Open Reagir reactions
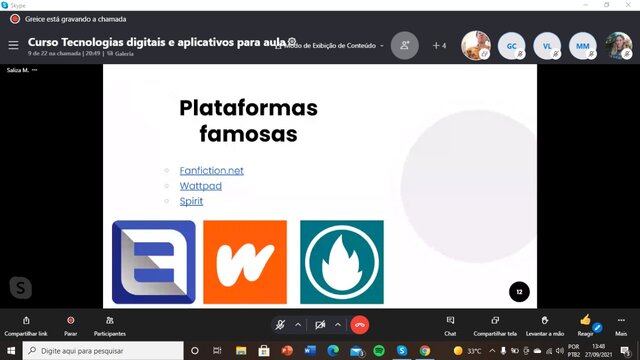Viewport: 640px width, 360px height. point(585,325)
